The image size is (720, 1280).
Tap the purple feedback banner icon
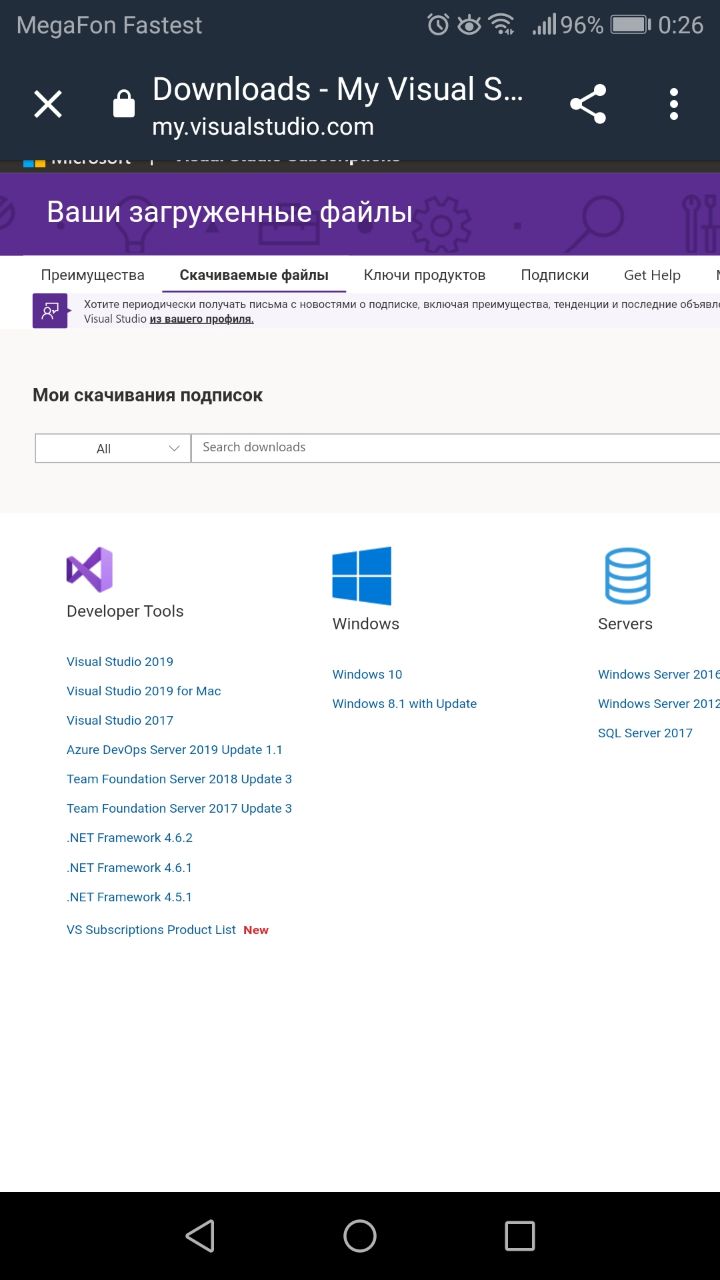(x=50, y=311)
